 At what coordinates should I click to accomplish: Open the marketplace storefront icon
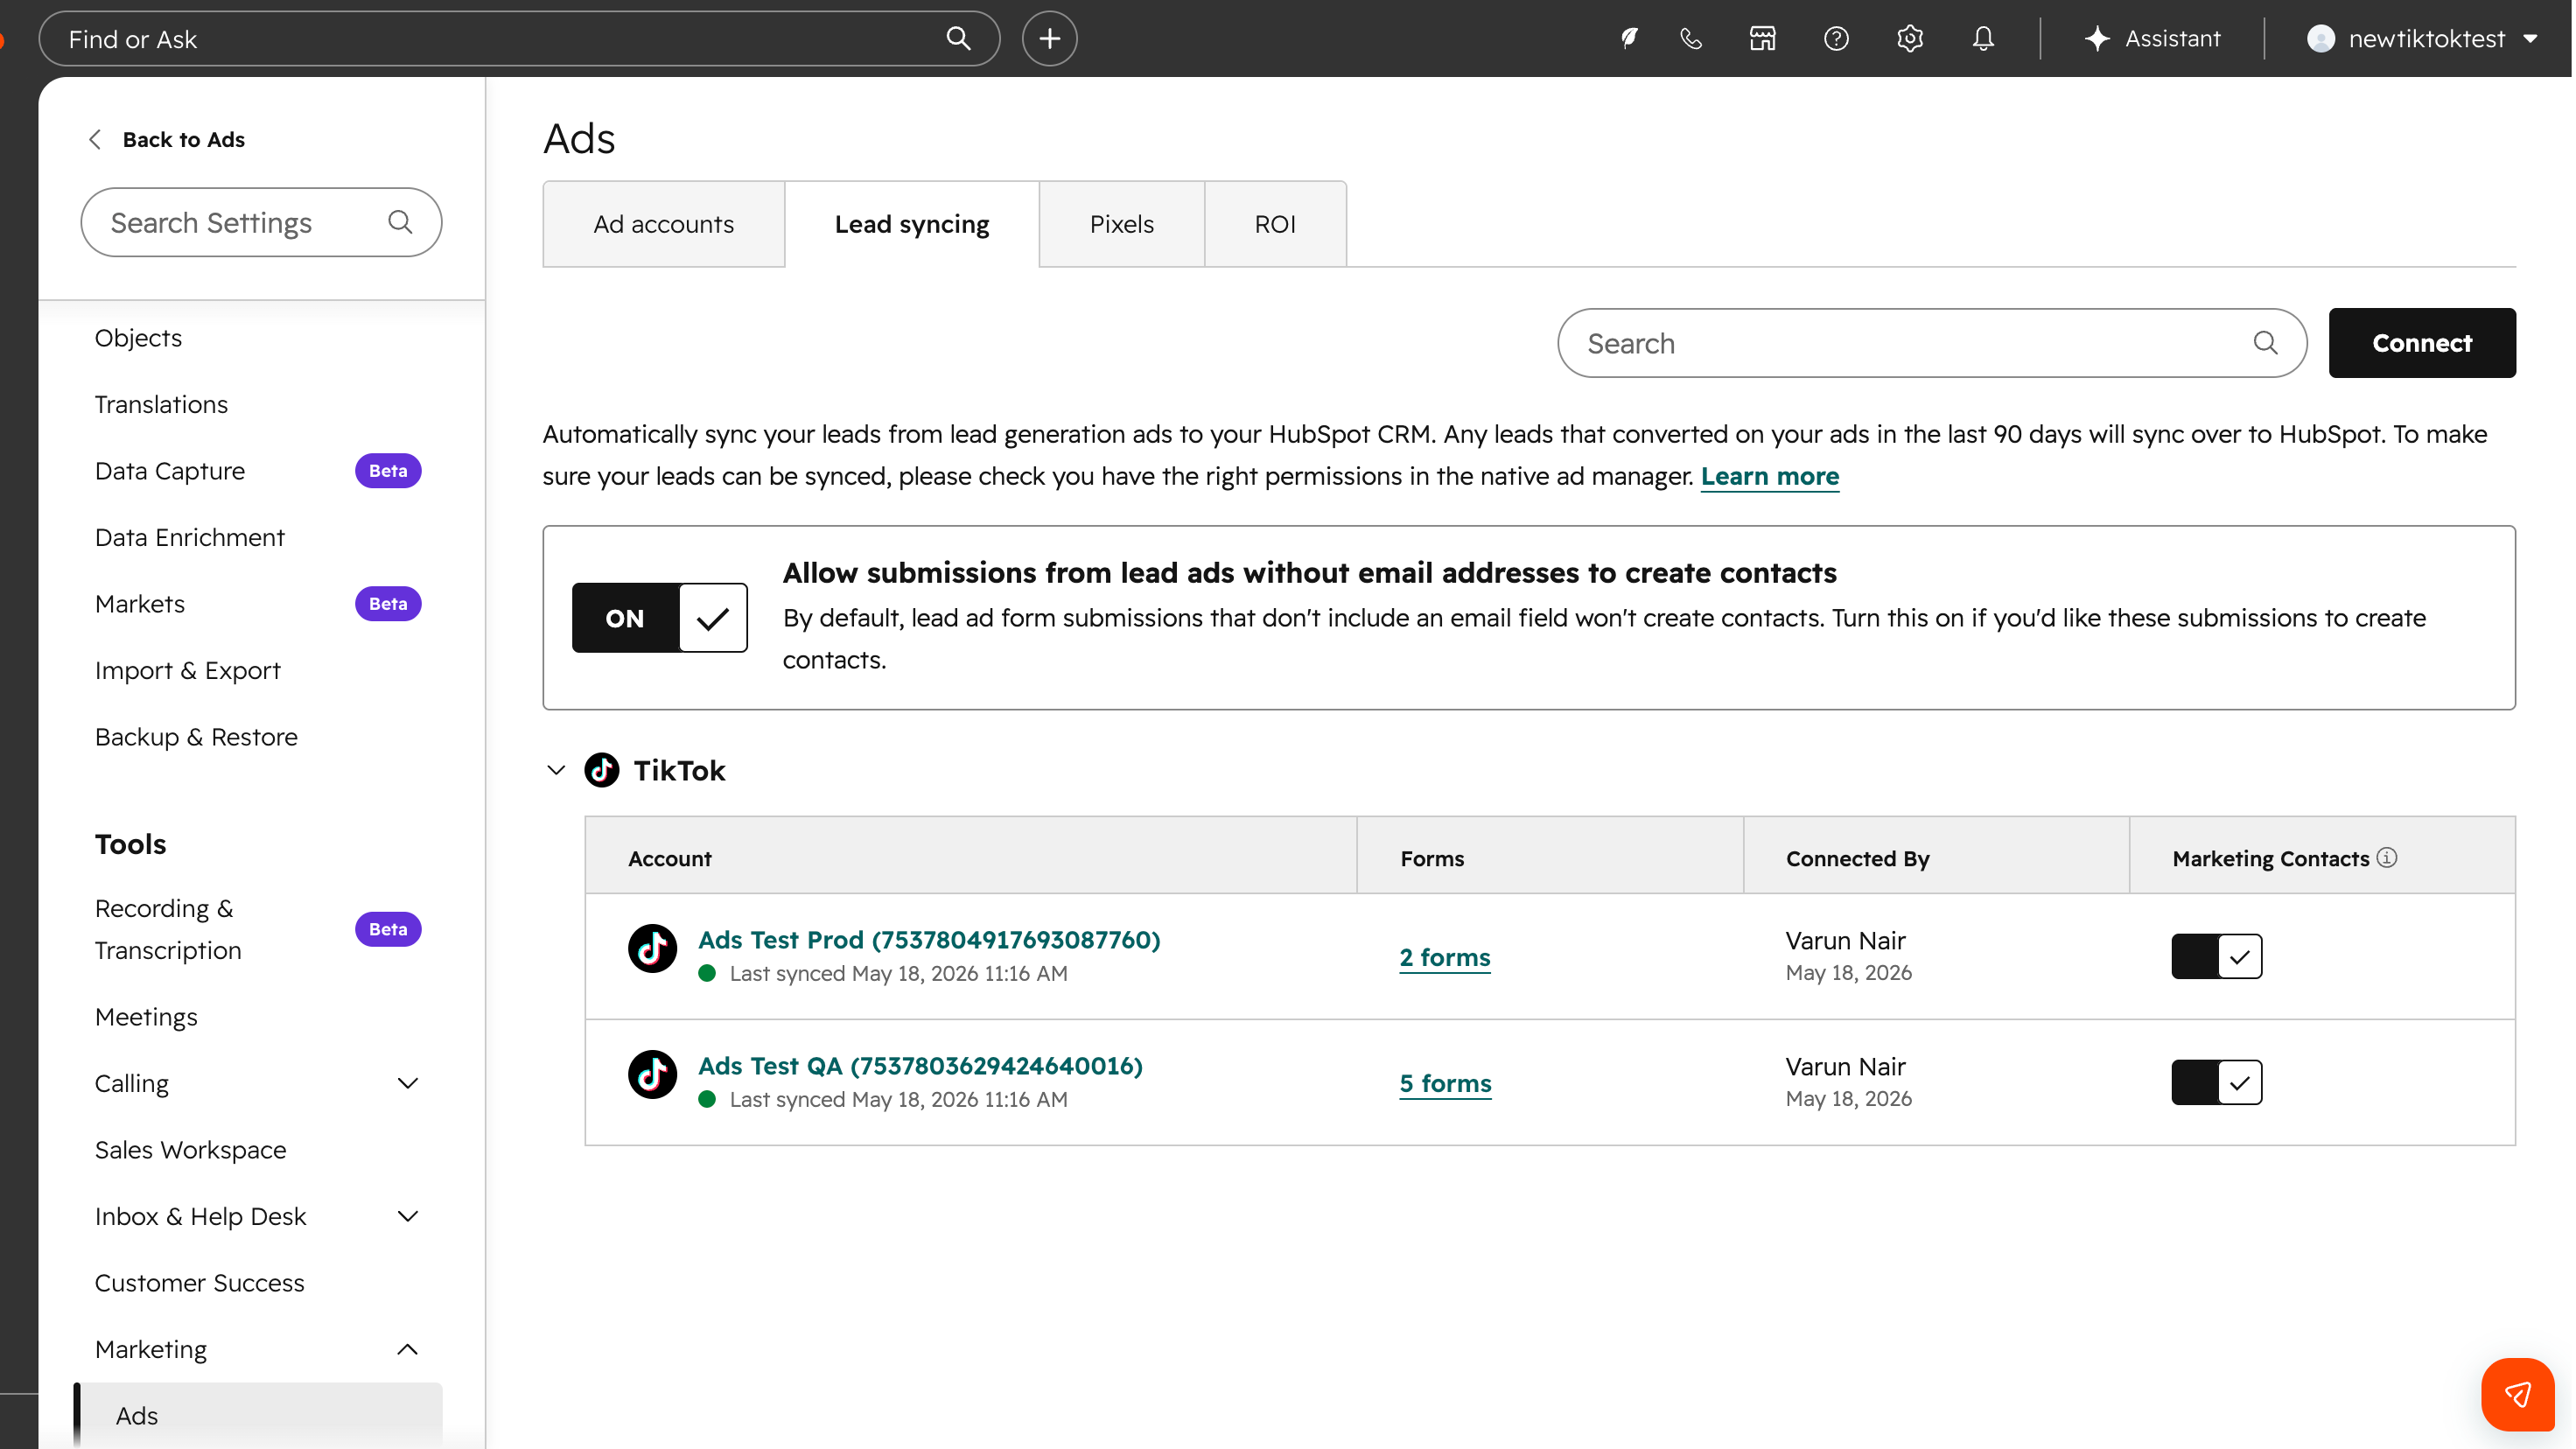tap(1762, 39)
